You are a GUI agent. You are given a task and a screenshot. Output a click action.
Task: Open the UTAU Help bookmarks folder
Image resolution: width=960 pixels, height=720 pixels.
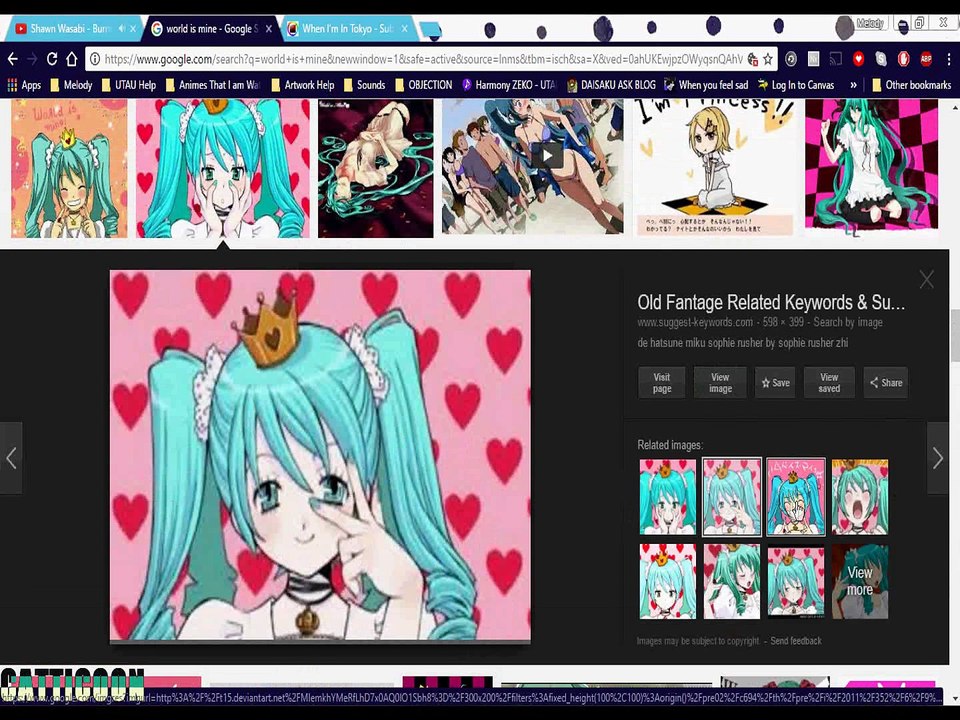click(x=129, y=85)
